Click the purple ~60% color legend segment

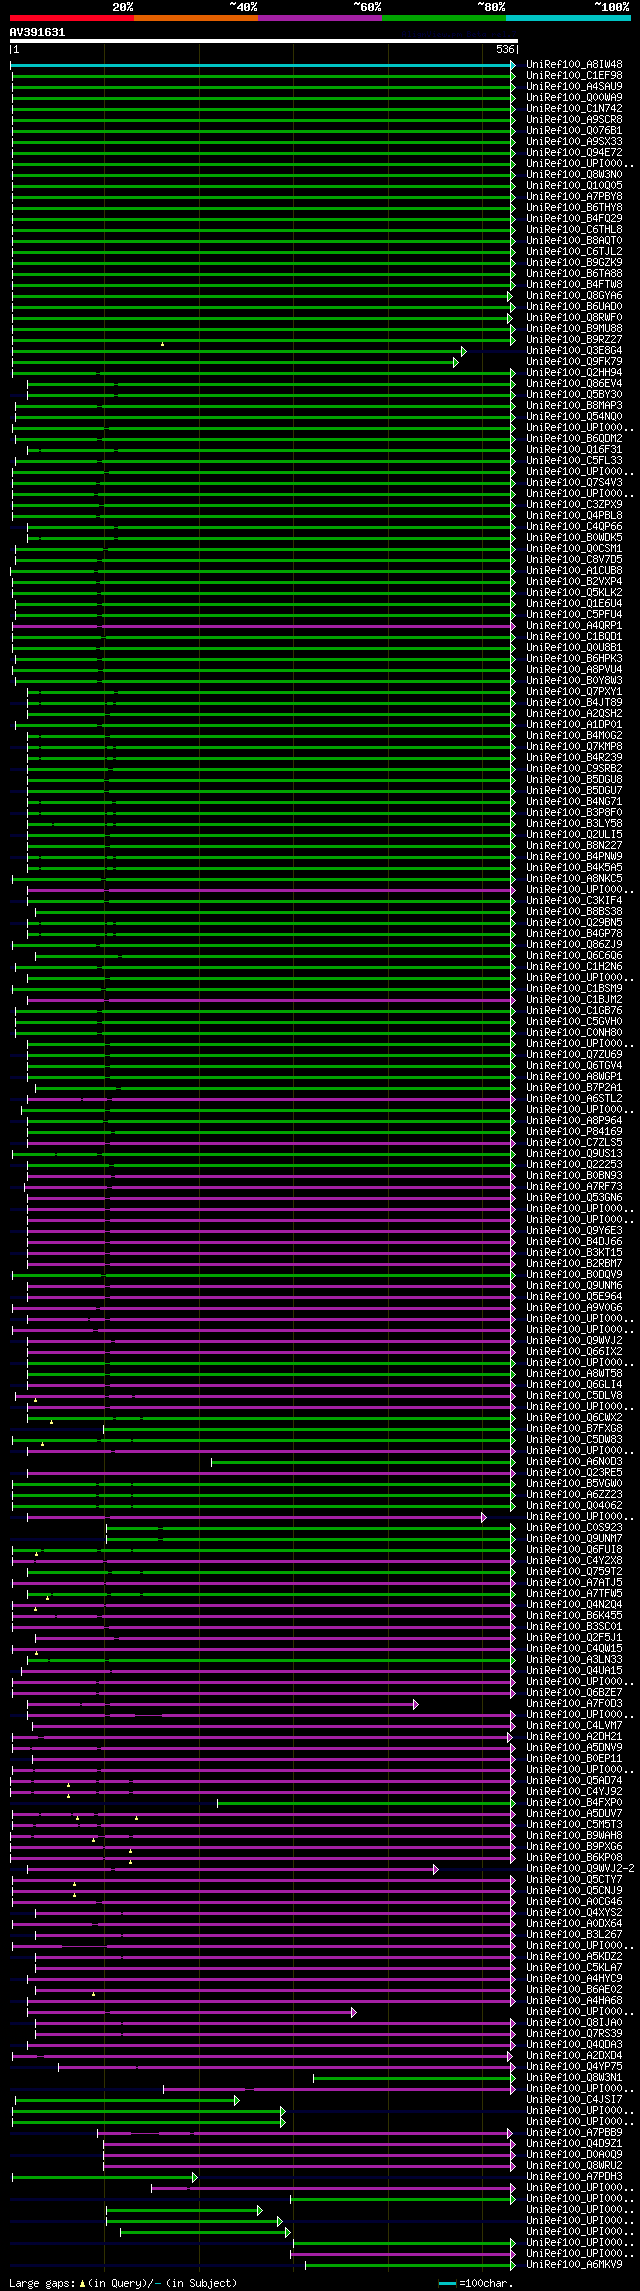(x=320, y=18)
